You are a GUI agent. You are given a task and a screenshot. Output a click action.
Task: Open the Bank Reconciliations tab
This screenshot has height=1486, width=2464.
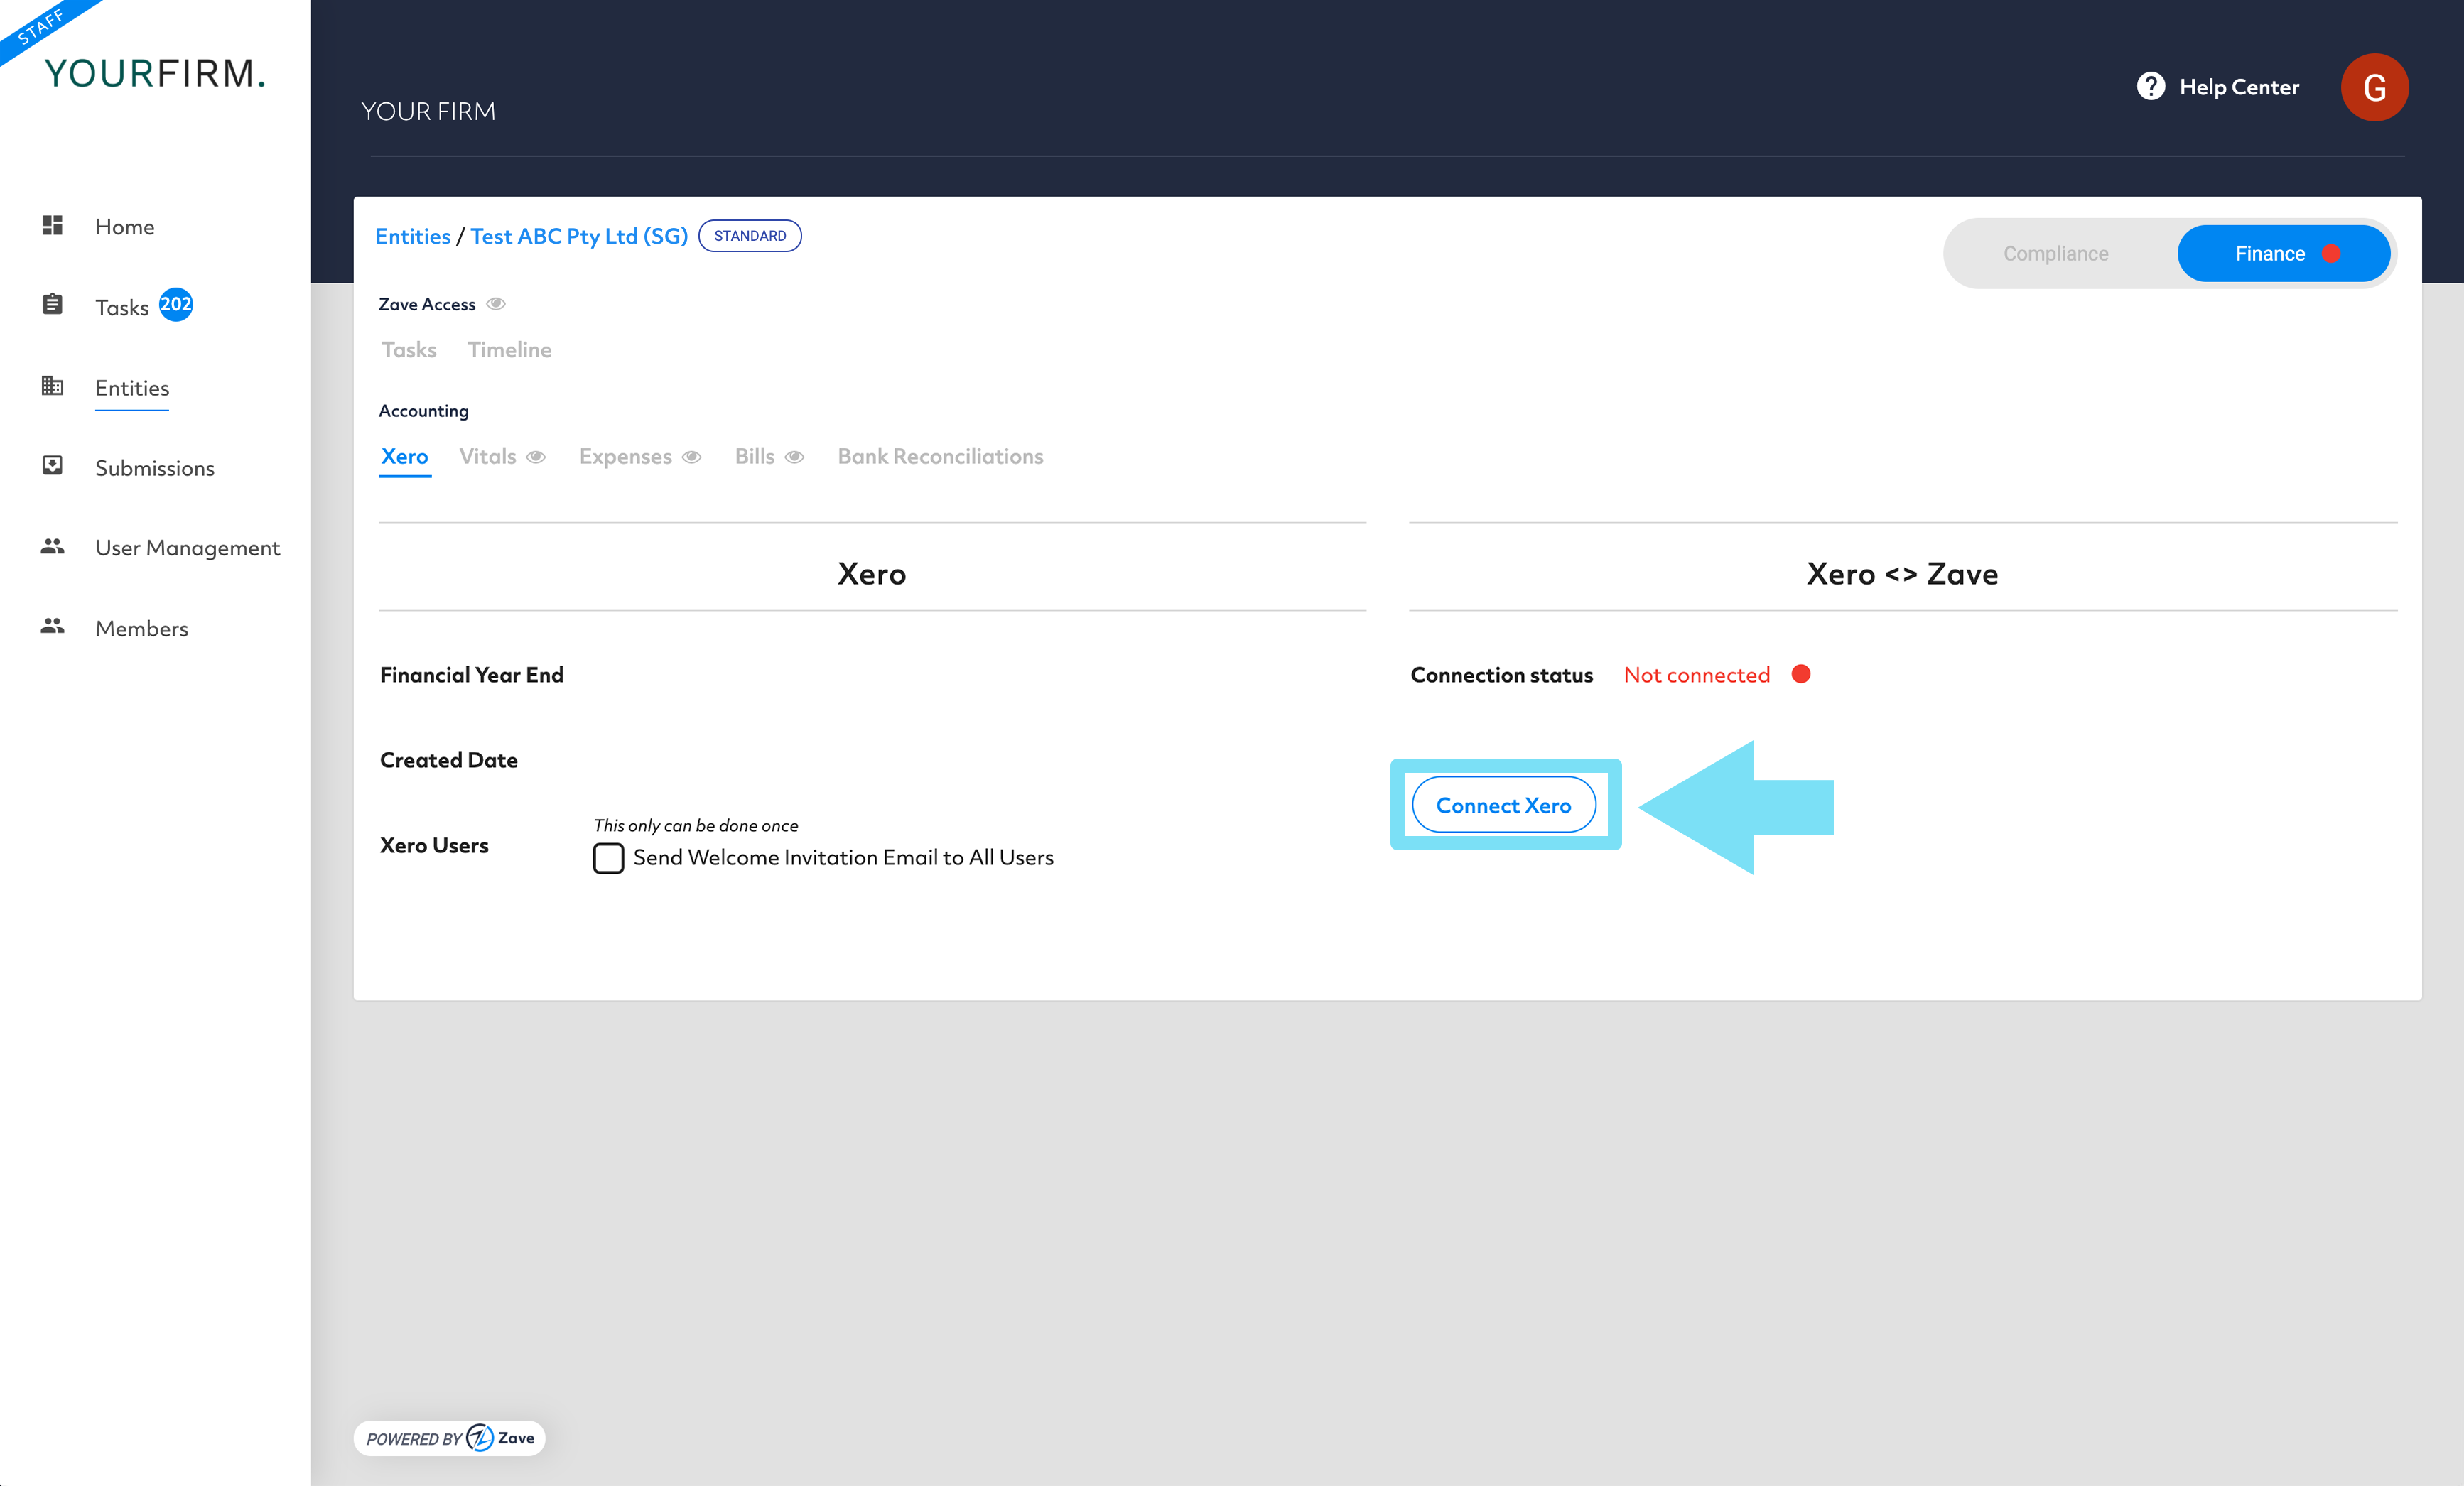[x=940, y=457]
